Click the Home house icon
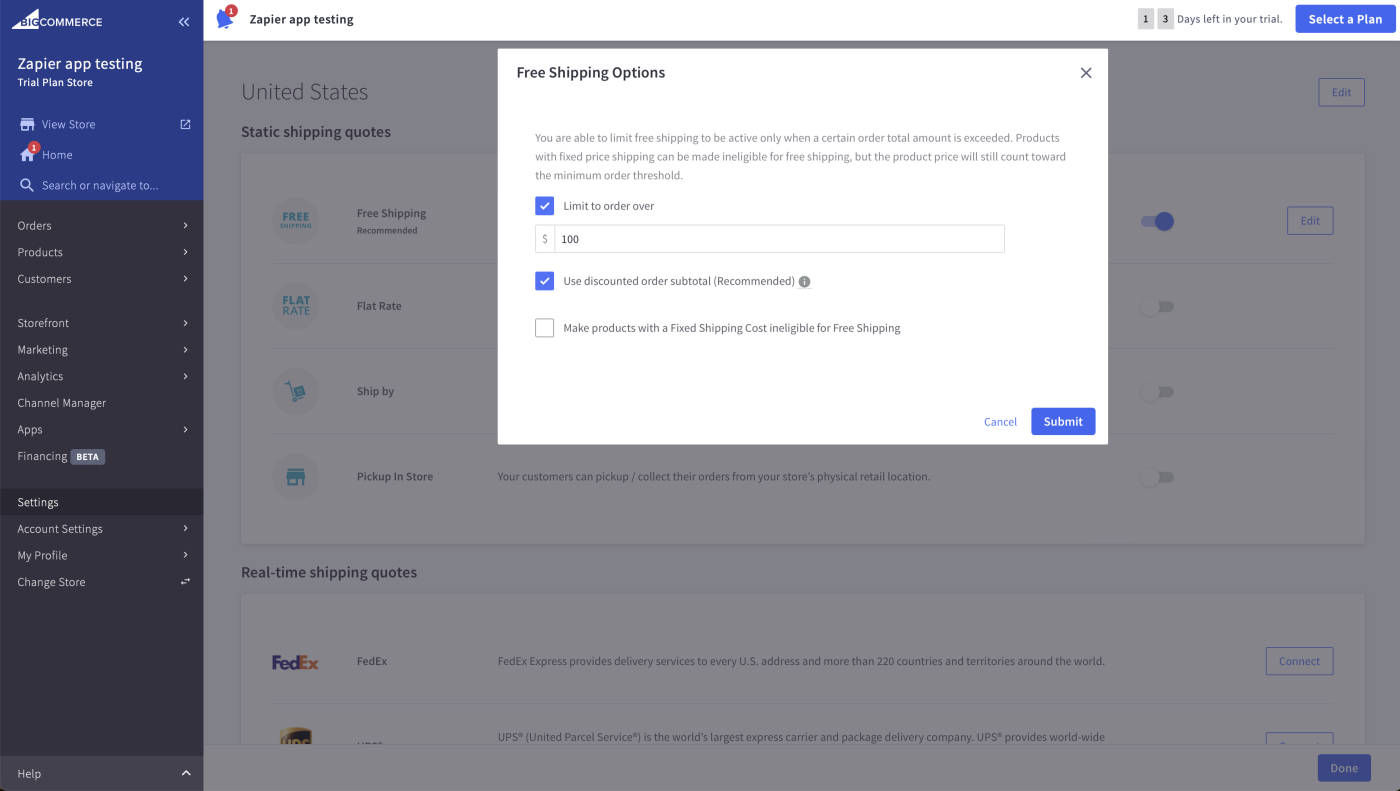The width and height of the screenshot is (1400, 791). pos(28,155)
